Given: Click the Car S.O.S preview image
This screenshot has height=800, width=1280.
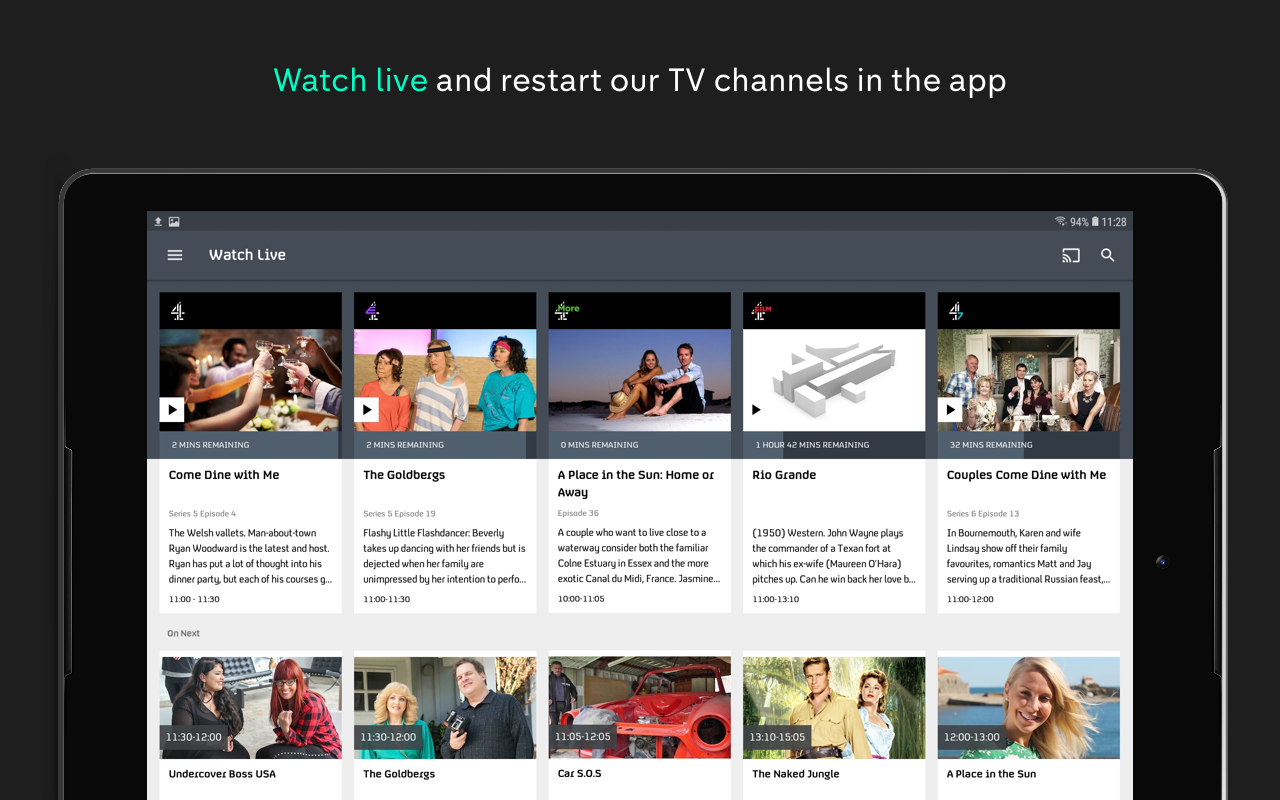Looking at the screenshot, I should (639, 707).
